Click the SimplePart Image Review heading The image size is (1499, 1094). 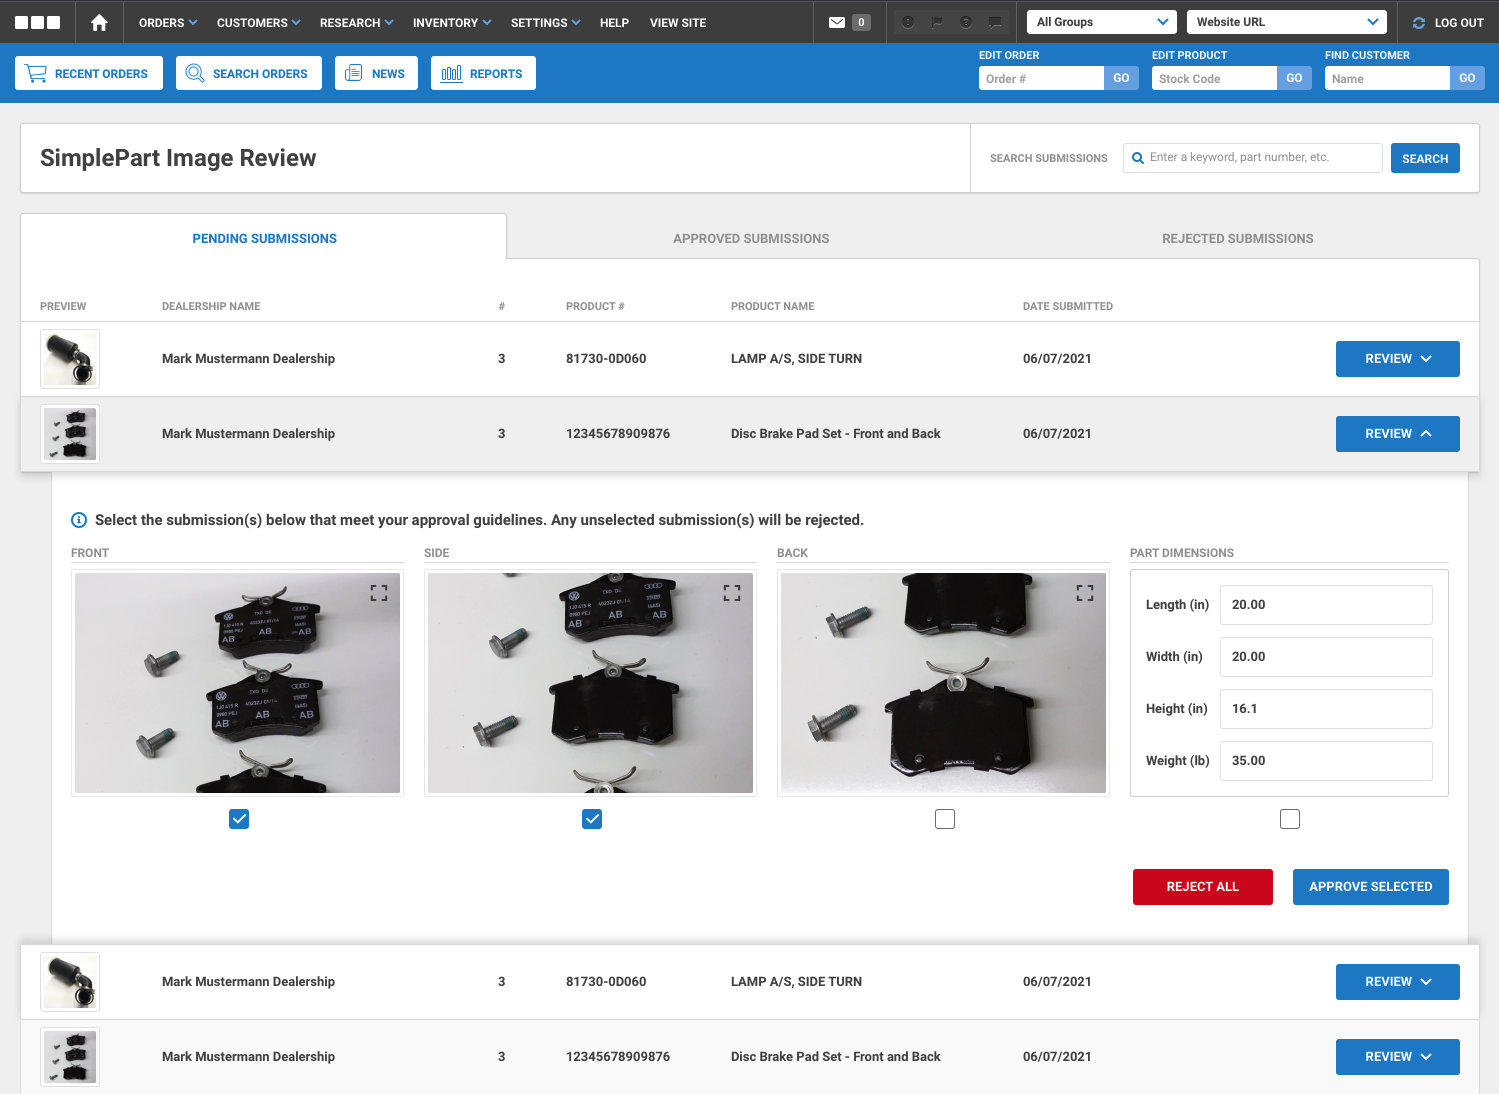pos(178,158)
